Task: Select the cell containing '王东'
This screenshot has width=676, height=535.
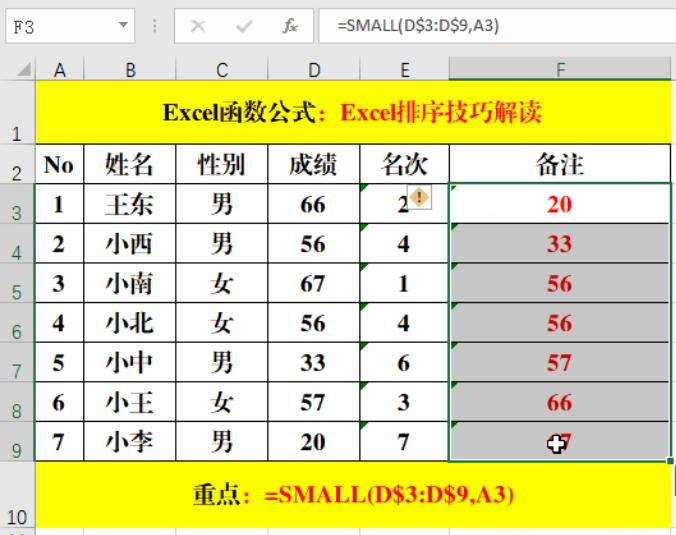Action: [x=130, y=203]
